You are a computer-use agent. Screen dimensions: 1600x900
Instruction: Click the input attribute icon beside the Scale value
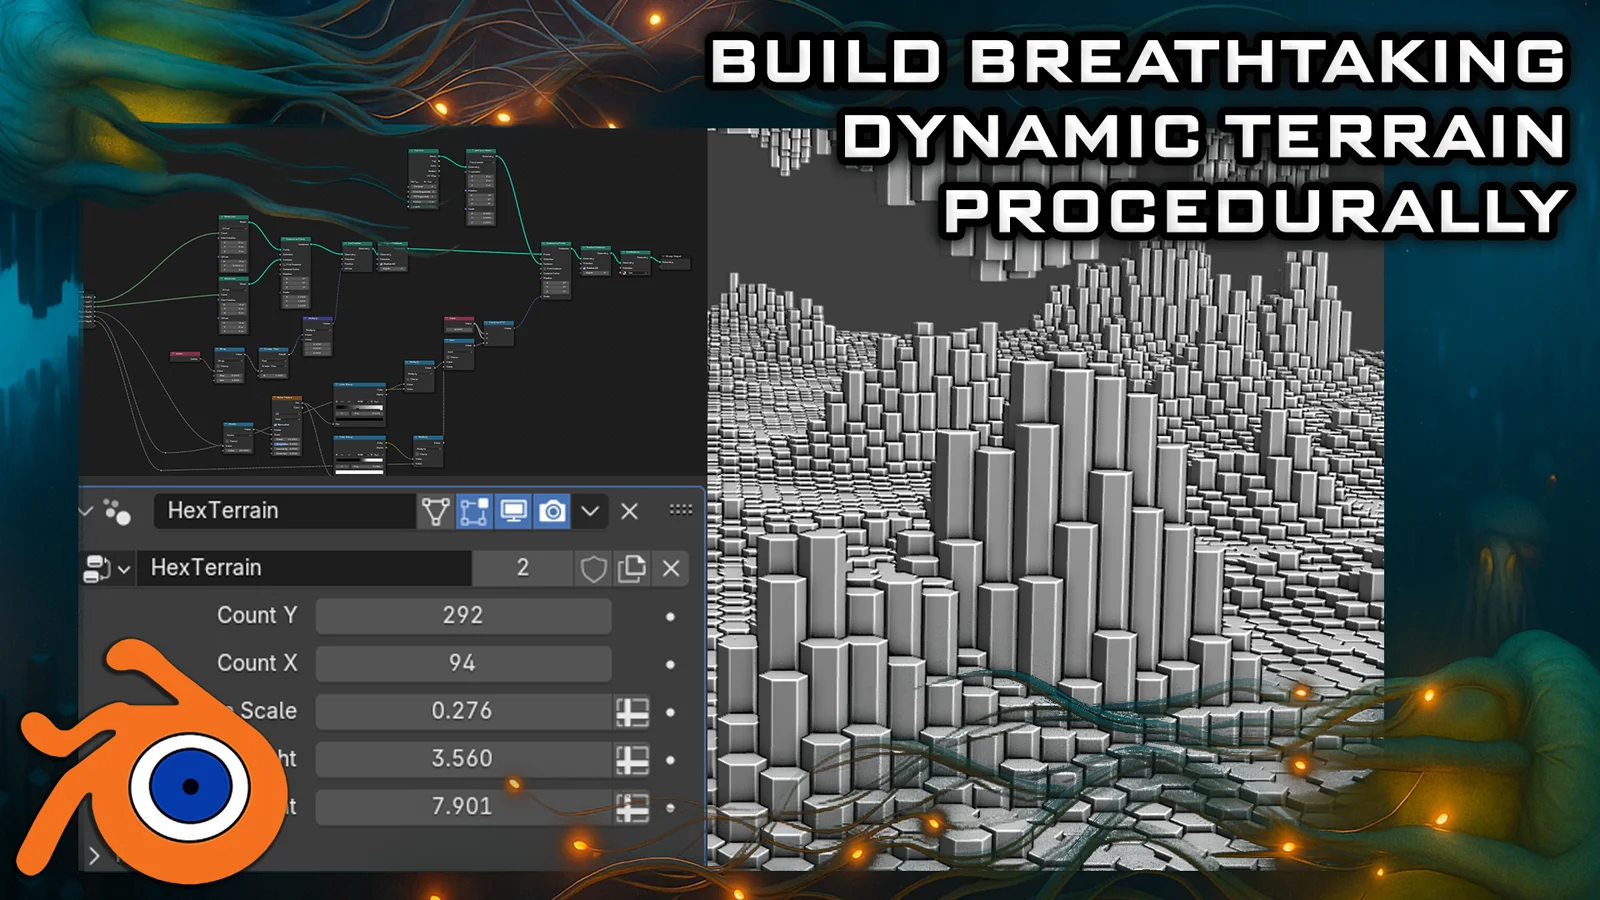point(634,711)
